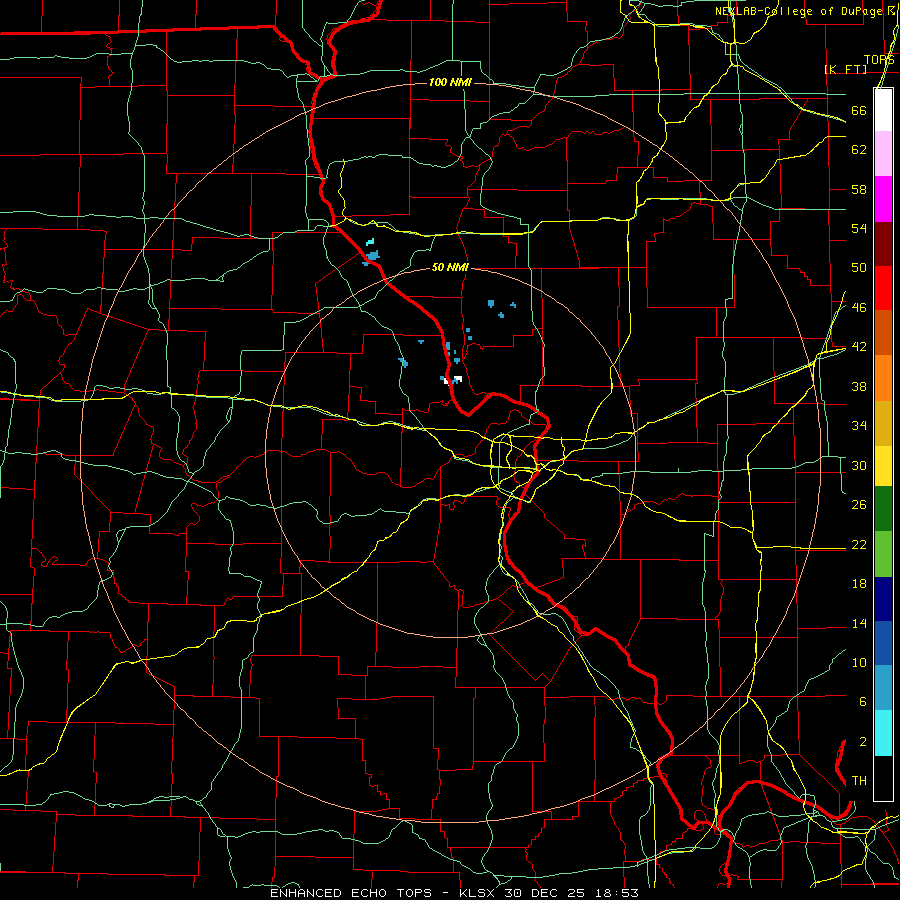
Task: Click the '62' legend value
Action: pos(859,150)
